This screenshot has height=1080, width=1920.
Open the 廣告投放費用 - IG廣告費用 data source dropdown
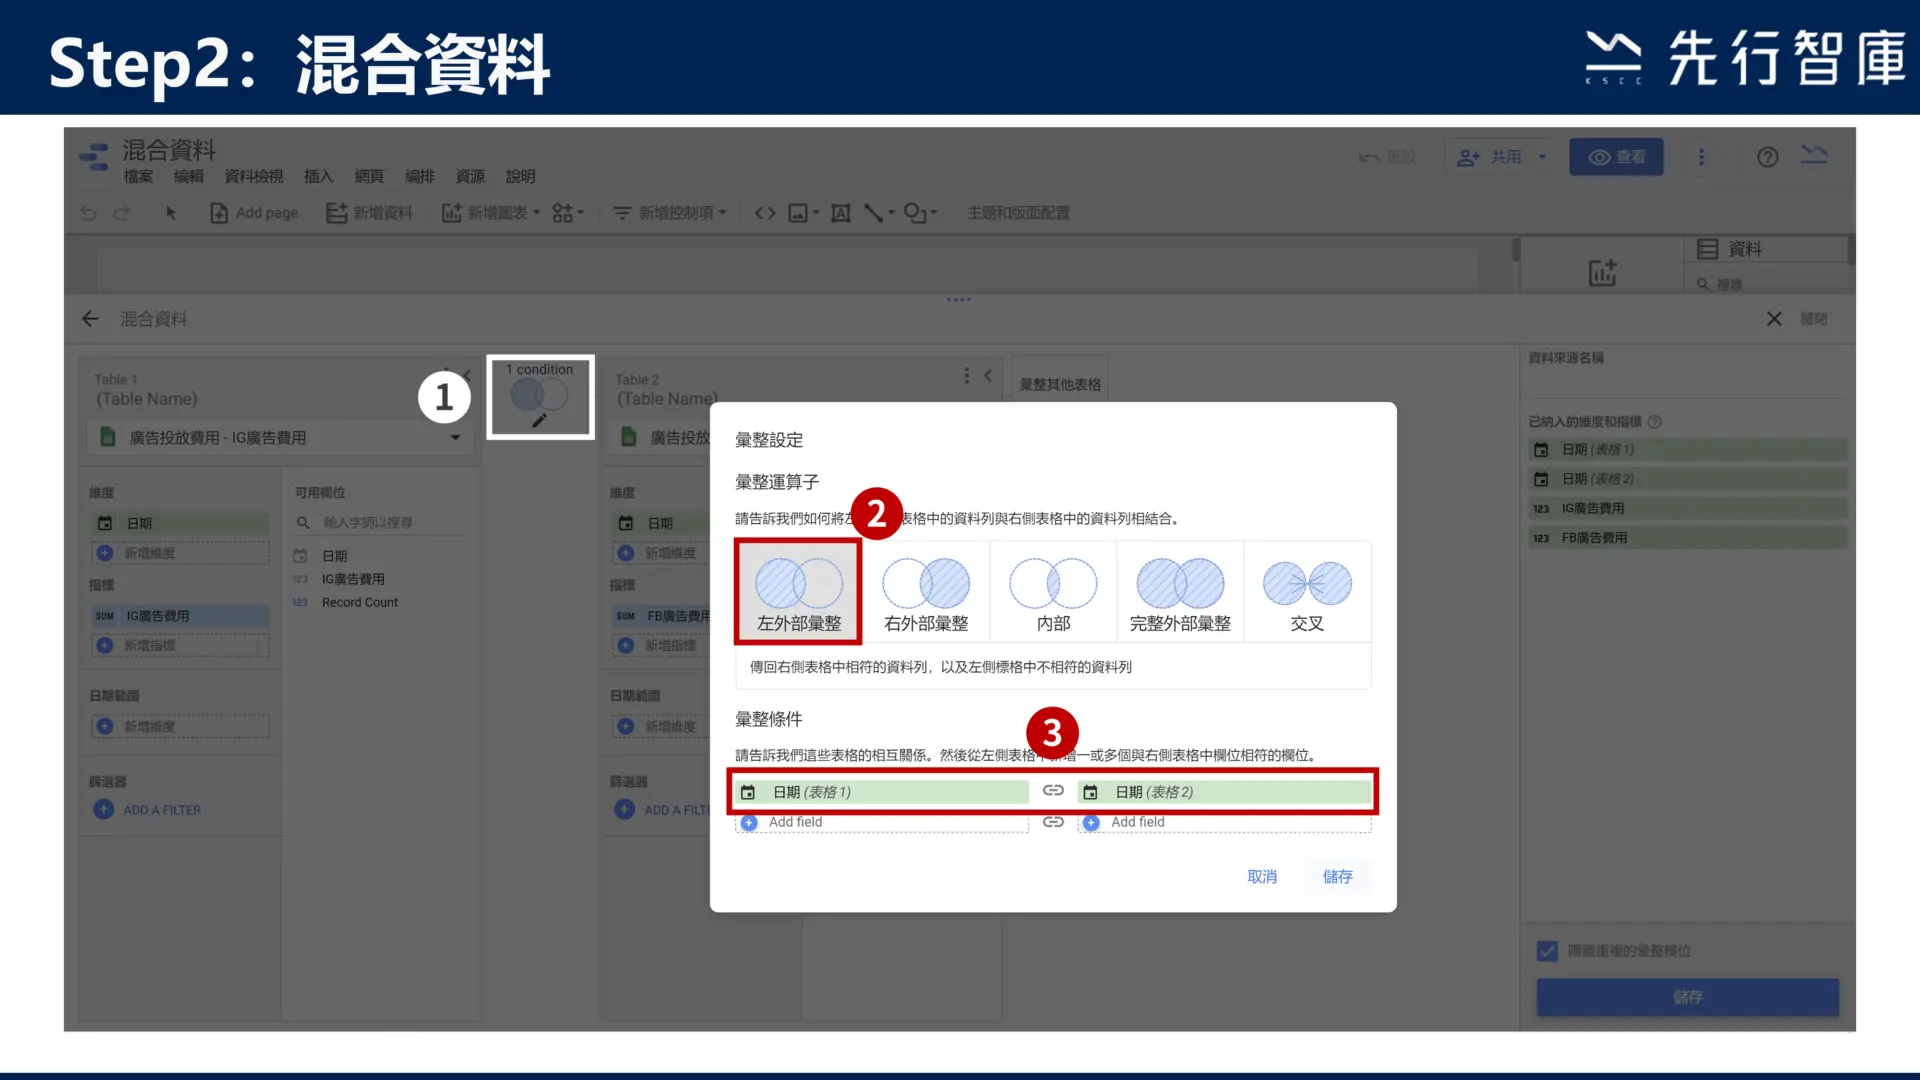[279, 438]
